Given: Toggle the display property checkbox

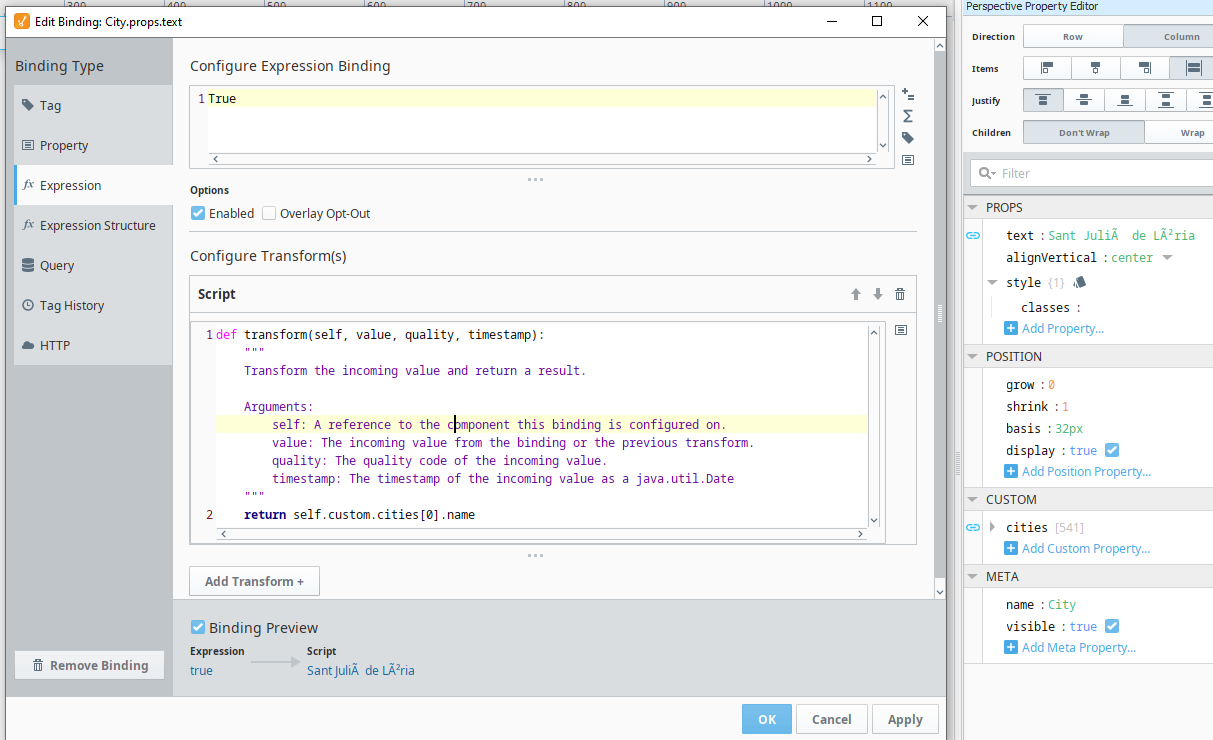Looking at the screenshot, I should click(x=1112, y=450).
